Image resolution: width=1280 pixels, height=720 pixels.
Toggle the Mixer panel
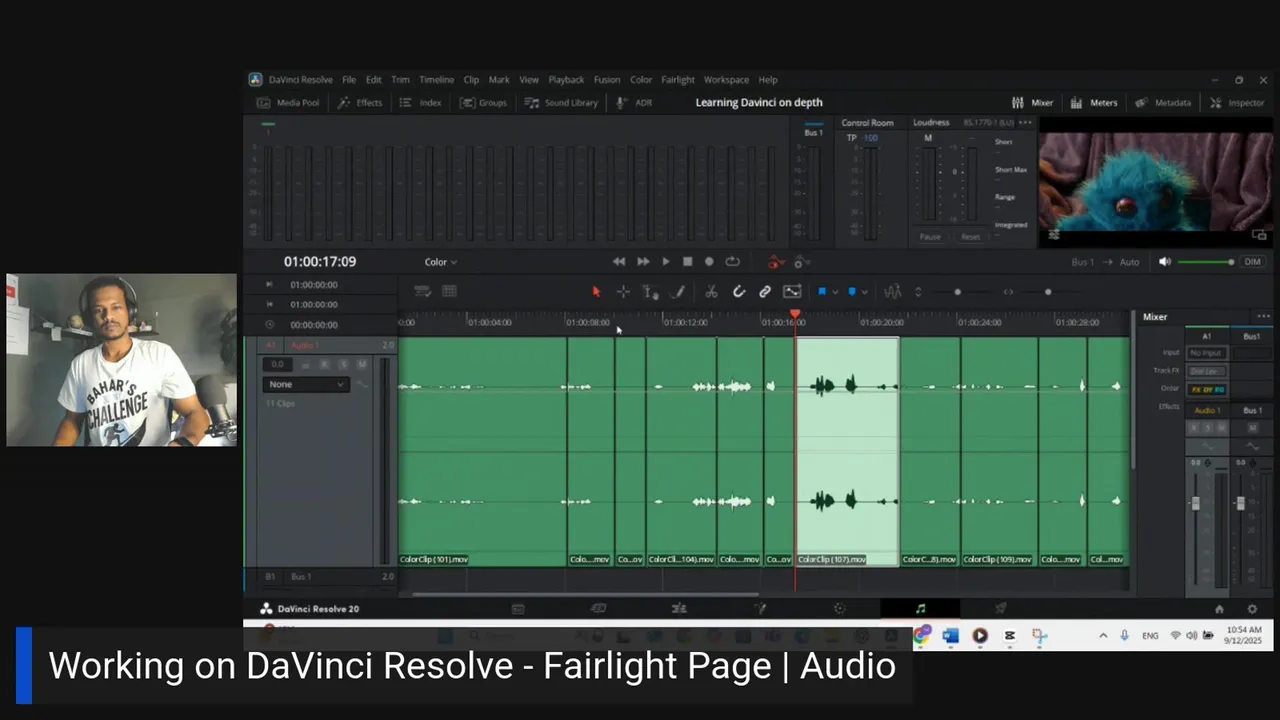pyautogui.click(x=1032, y=102)
